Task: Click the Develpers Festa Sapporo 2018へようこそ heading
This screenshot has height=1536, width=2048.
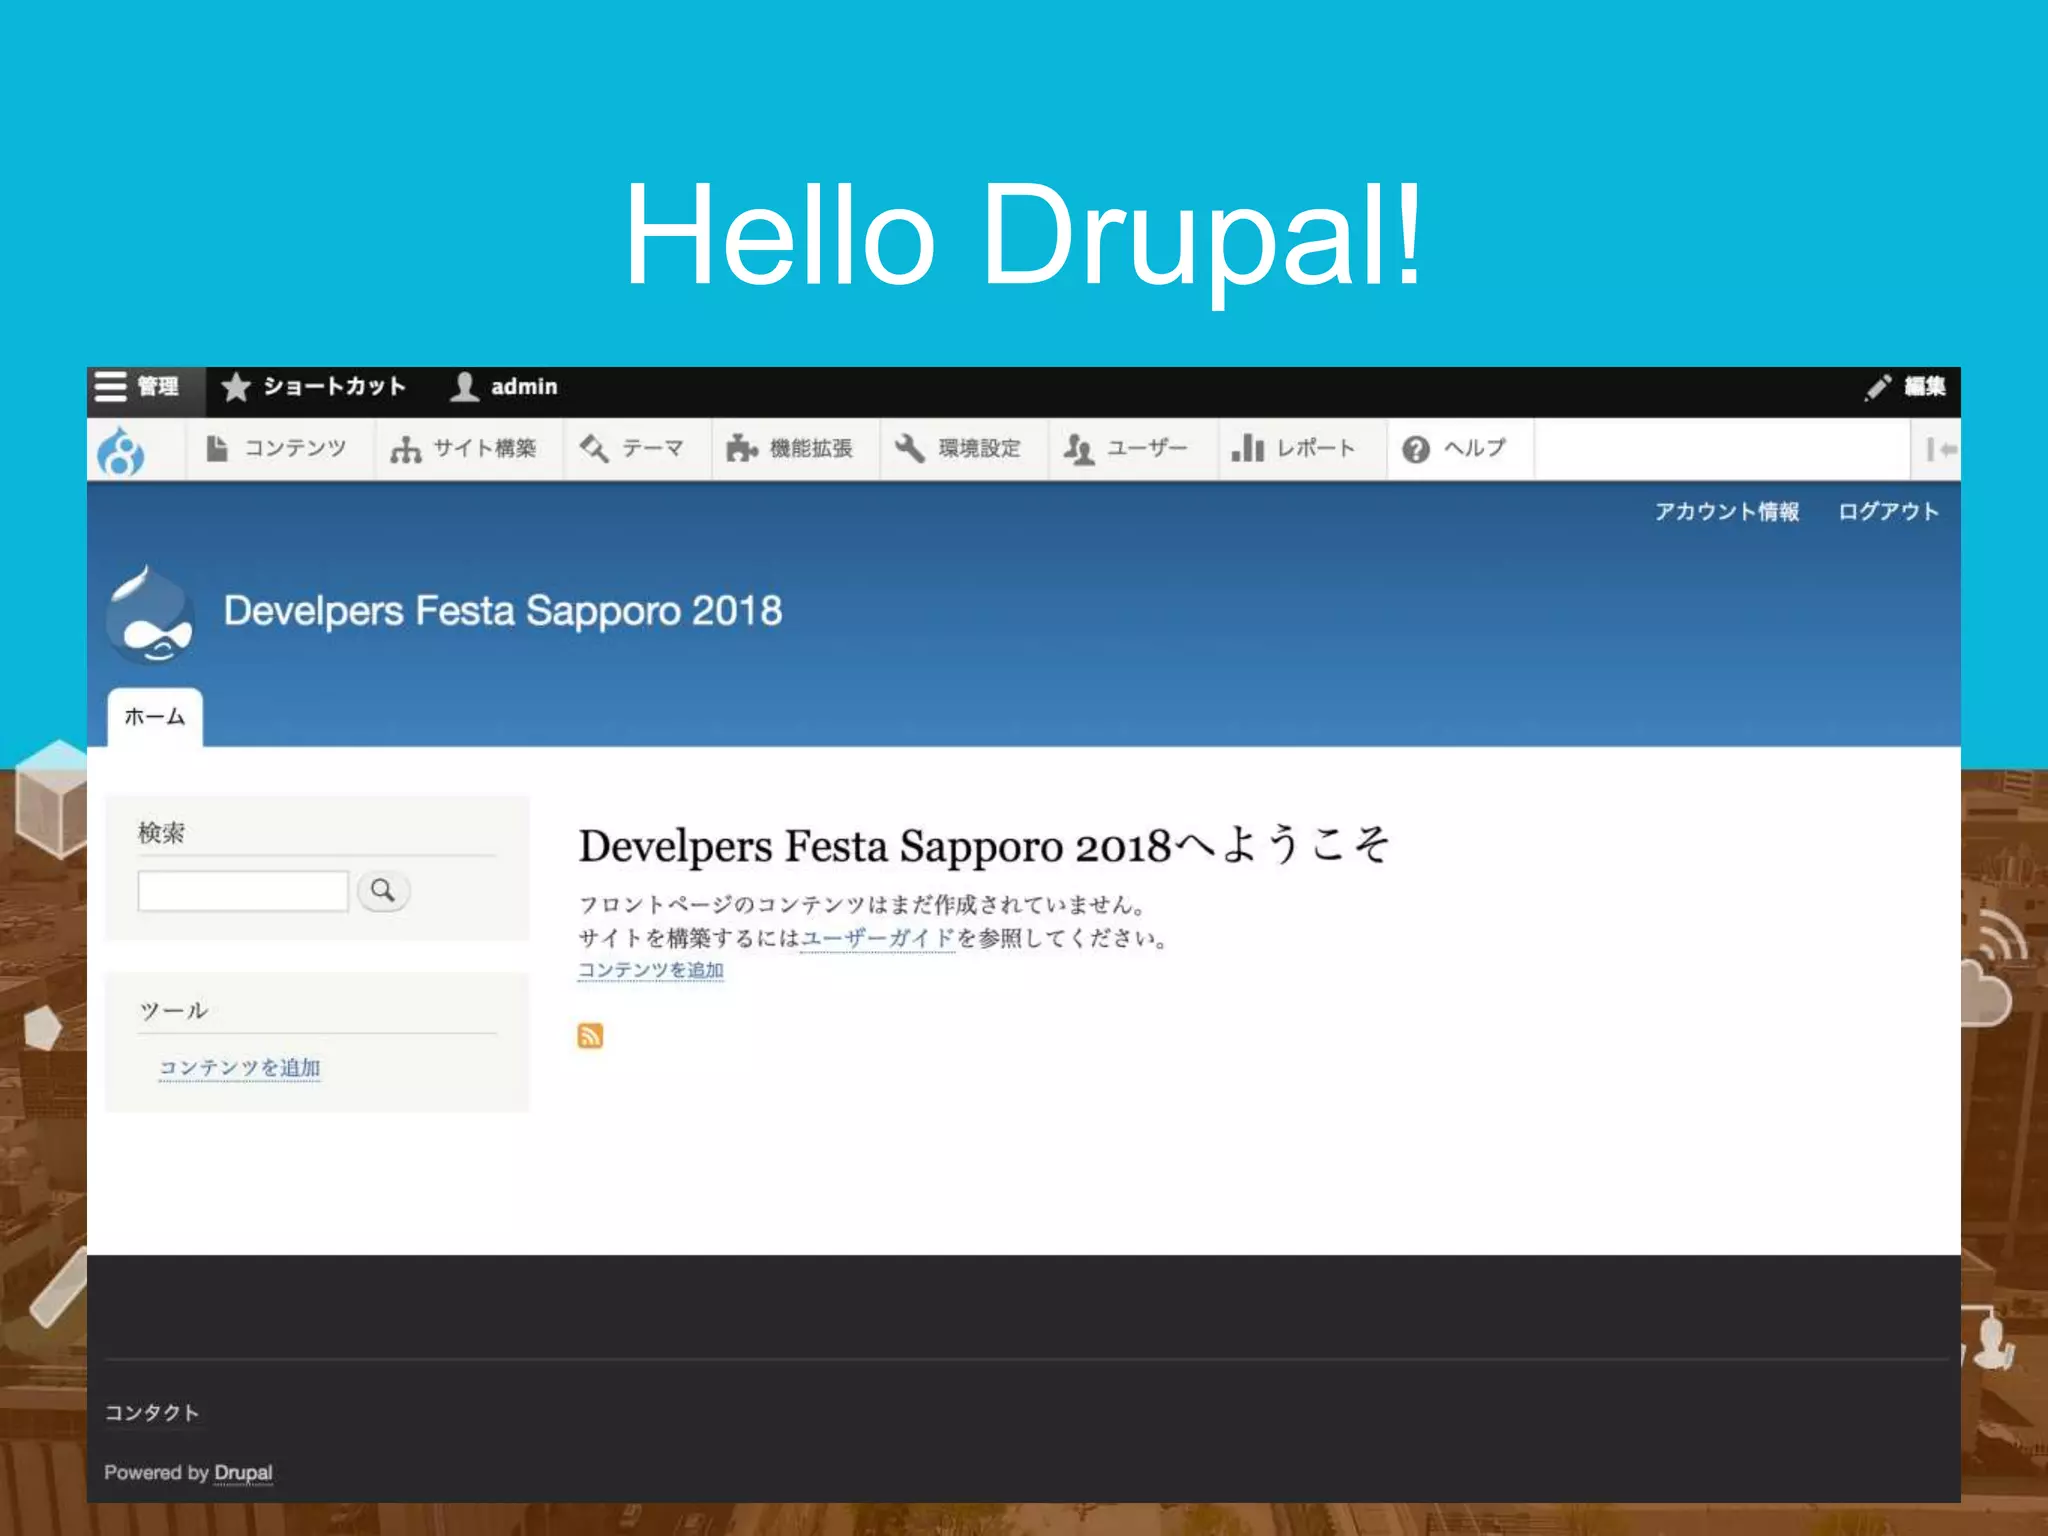Action: [x=984, y=845]
